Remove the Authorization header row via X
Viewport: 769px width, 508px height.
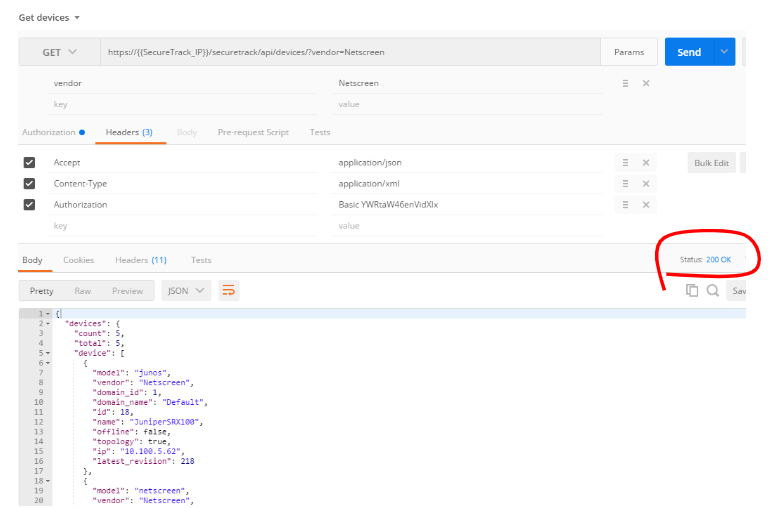[x=646, y=205]
